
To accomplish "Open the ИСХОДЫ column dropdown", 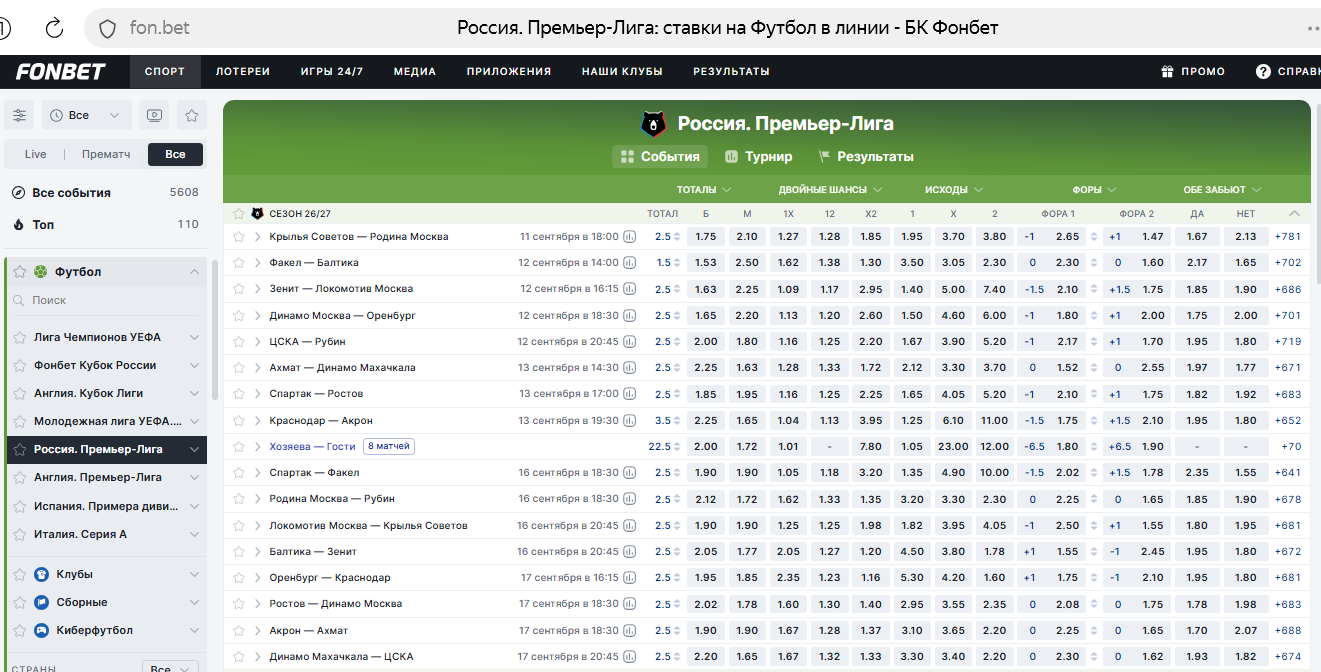I will tap(954, 189).
